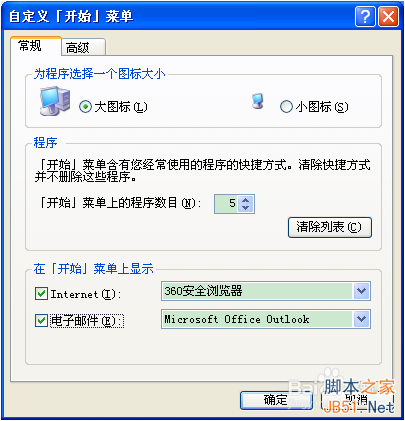This screenshot has width=405, height=421.
Task: Select the small icons radio button
Action: pos(286,107)
